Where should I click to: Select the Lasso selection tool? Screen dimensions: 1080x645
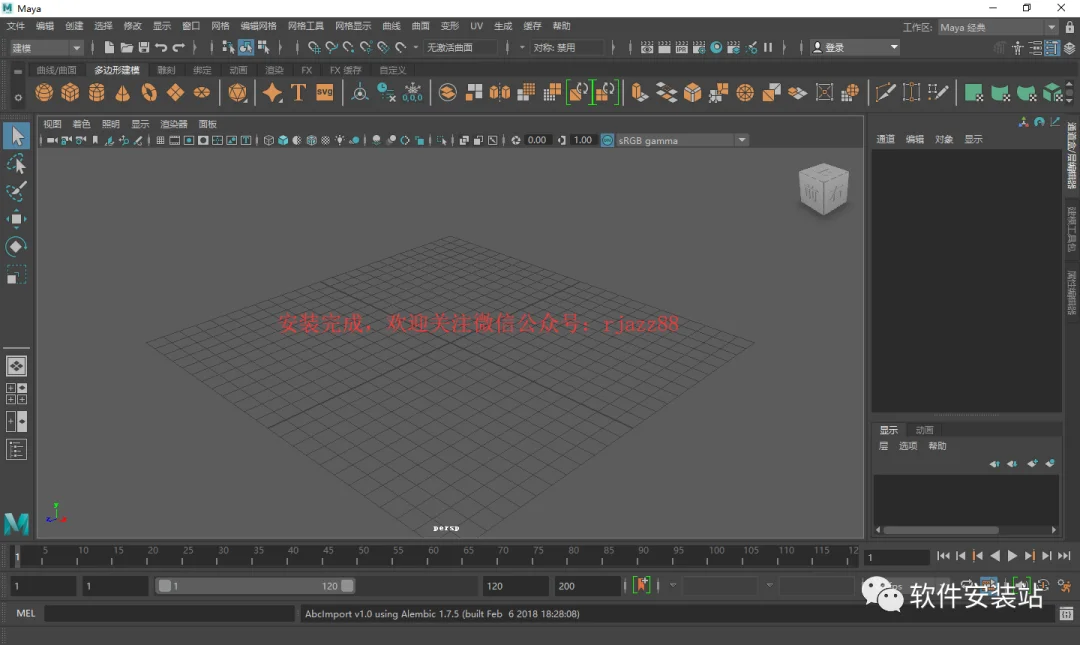click(16, 164)
